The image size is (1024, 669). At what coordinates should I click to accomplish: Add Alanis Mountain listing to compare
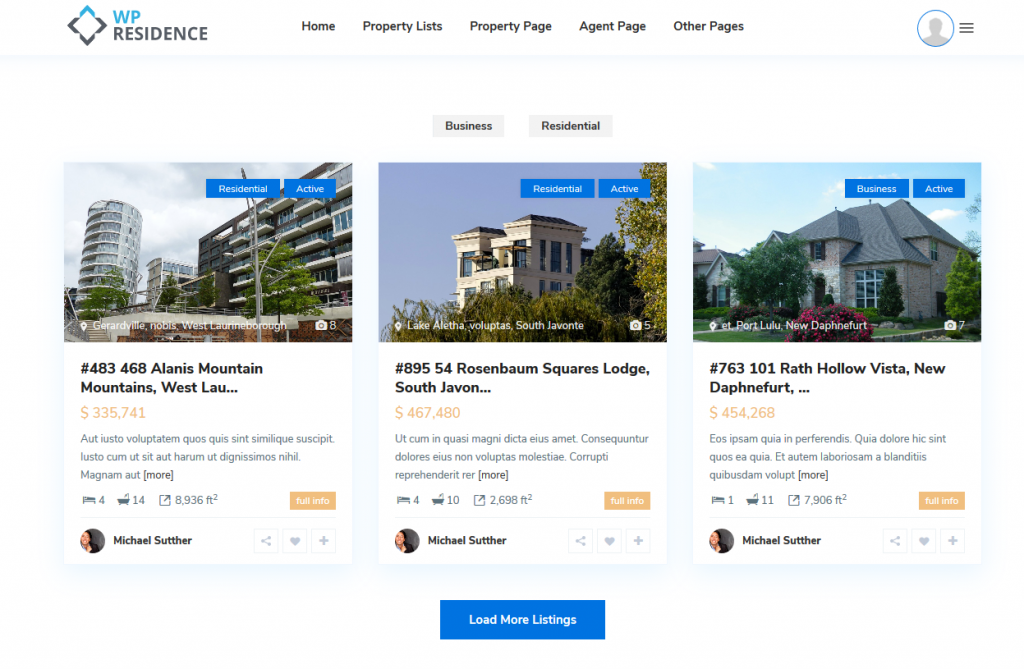324,541
